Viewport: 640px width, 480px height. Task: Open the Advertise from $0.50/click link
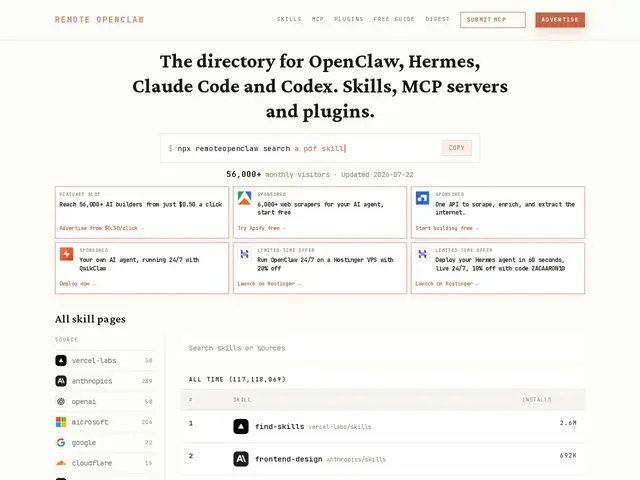click(101, 228)
